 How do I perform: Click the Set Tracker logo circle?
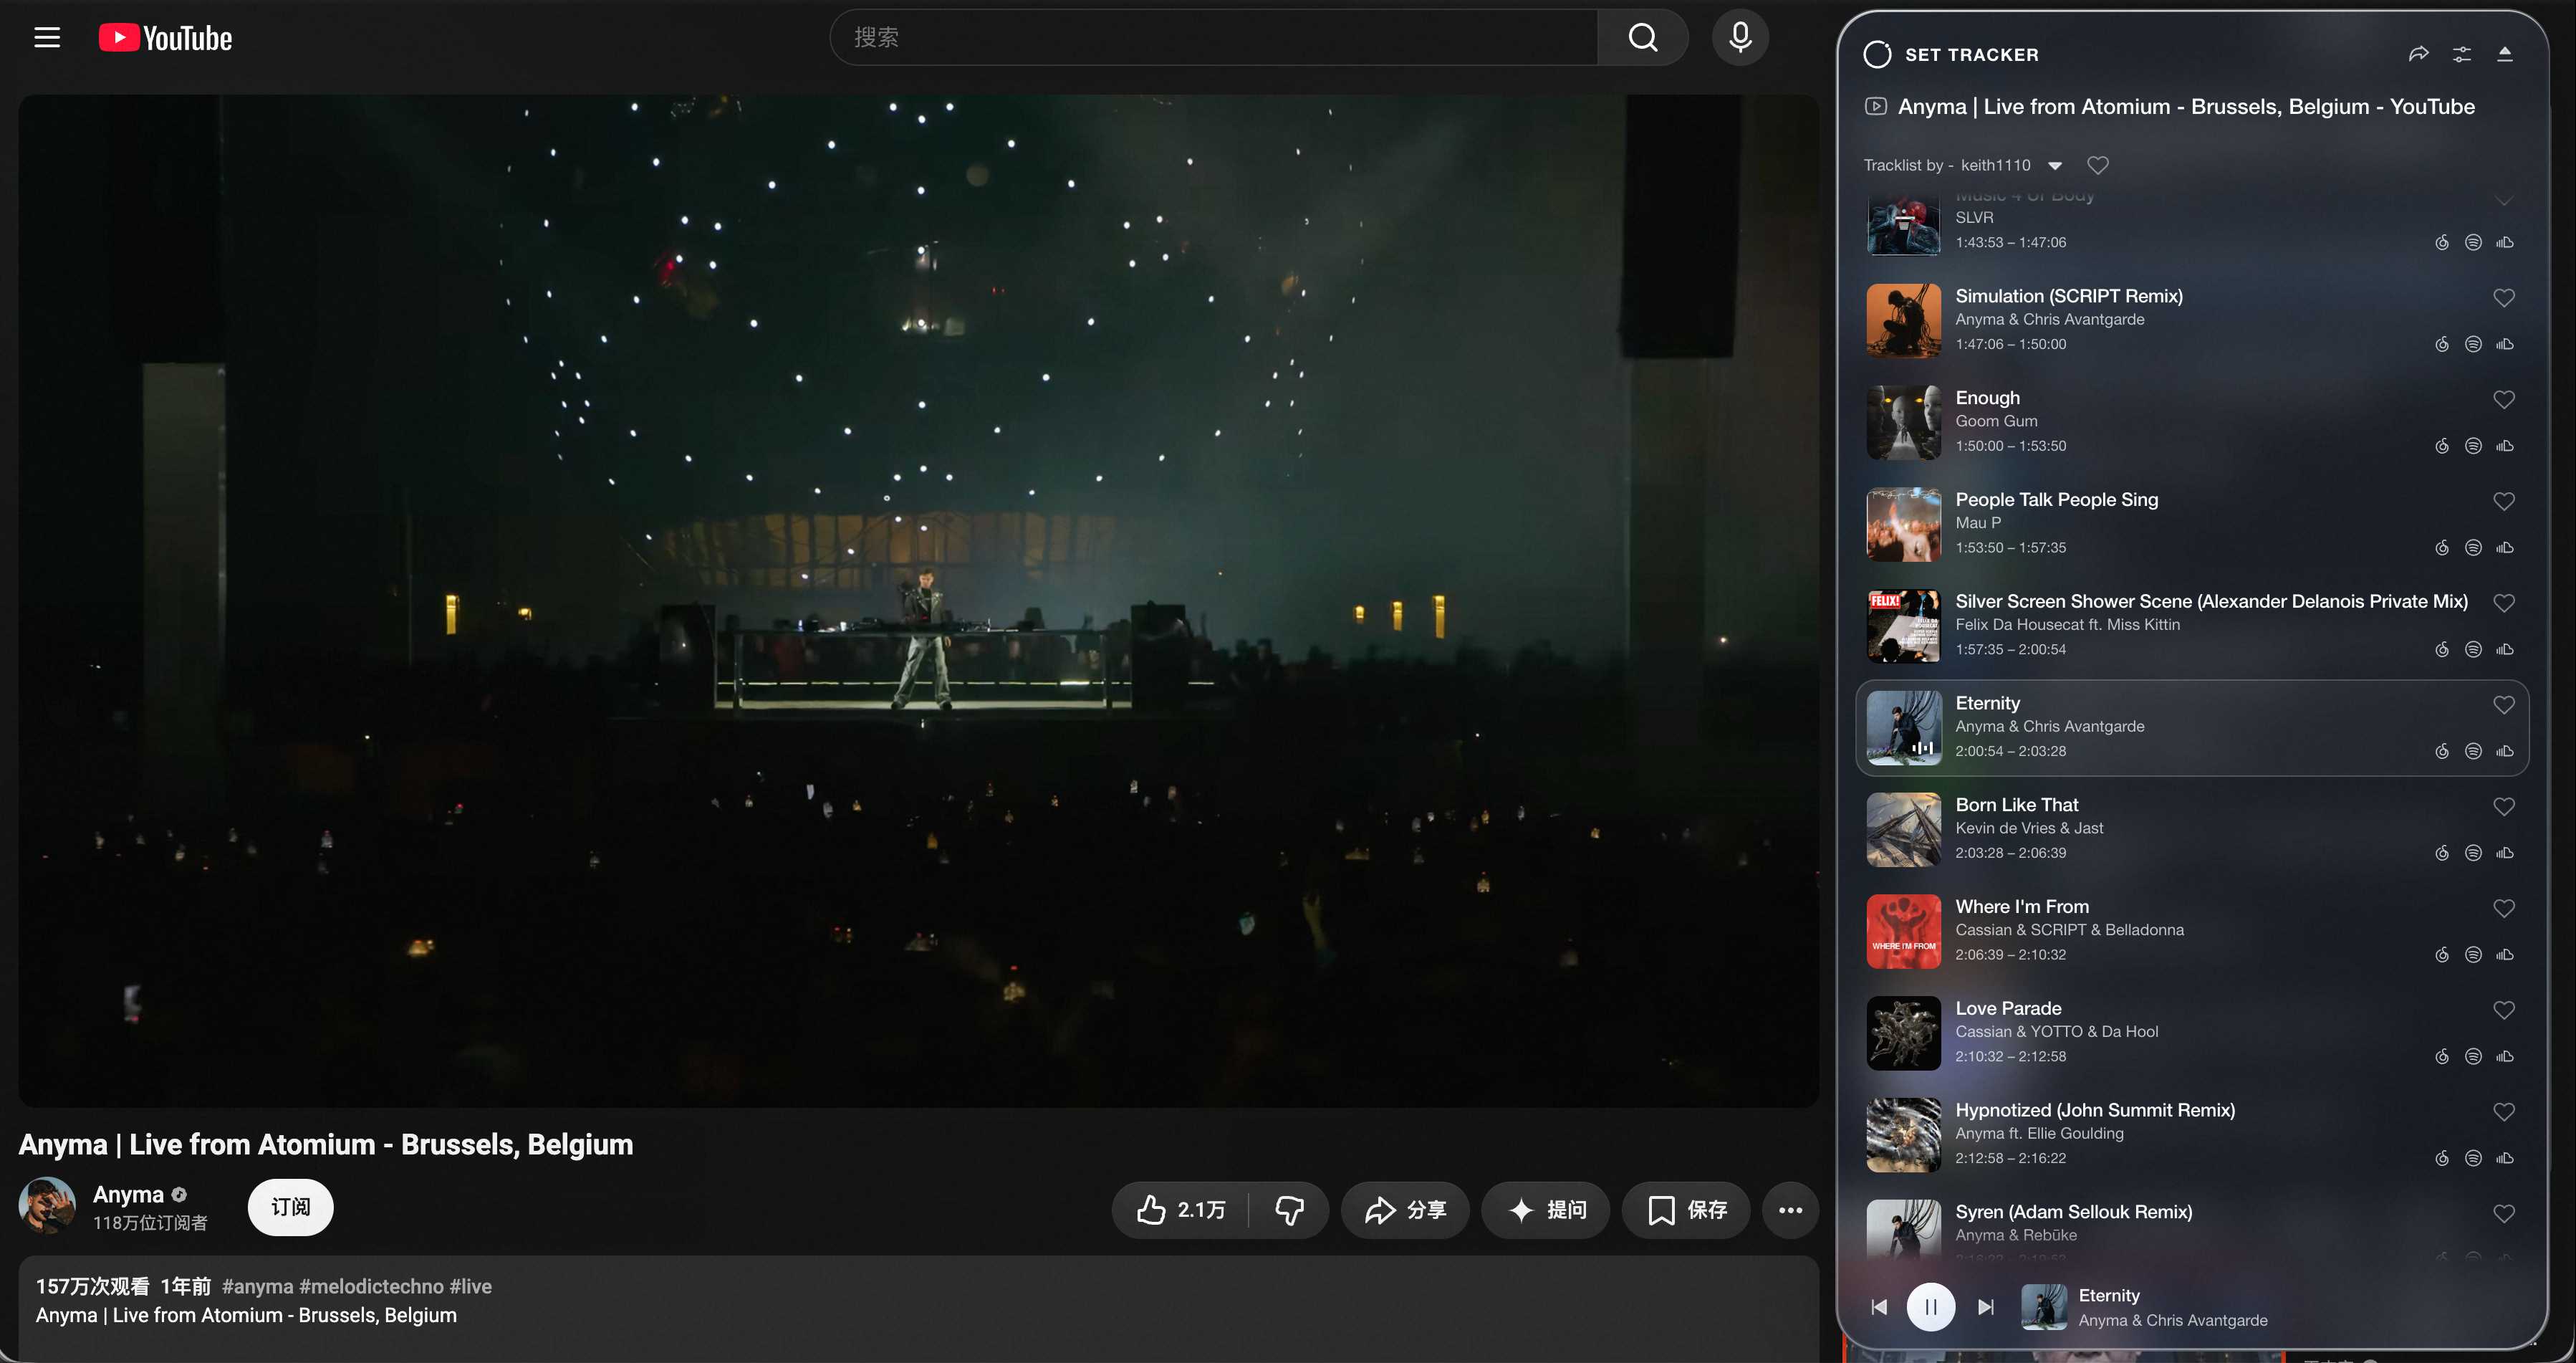click(1877, 54)
